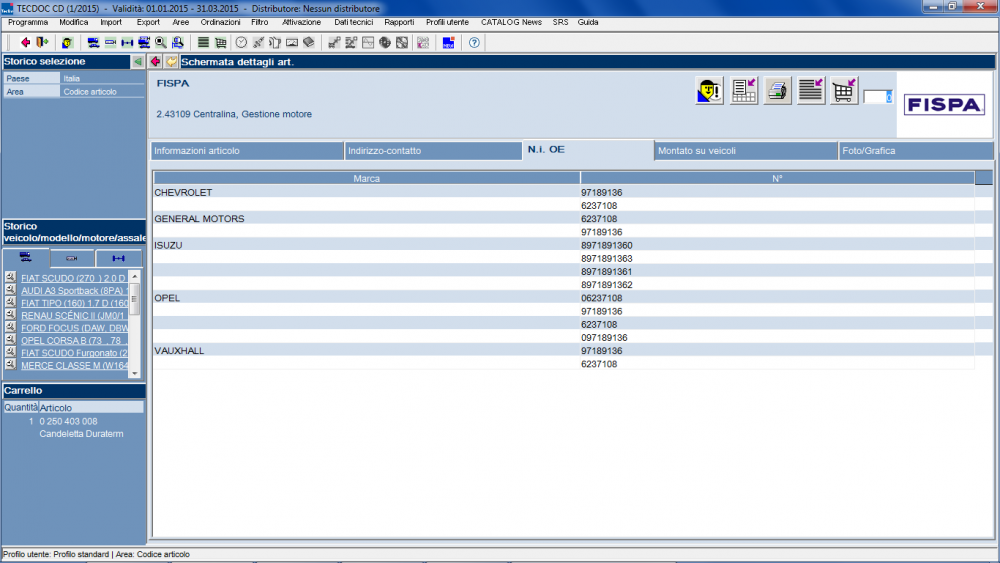Open the Filtro menu
The width and height of the screenshot is (1000, 563).
(x=259, y=22)
